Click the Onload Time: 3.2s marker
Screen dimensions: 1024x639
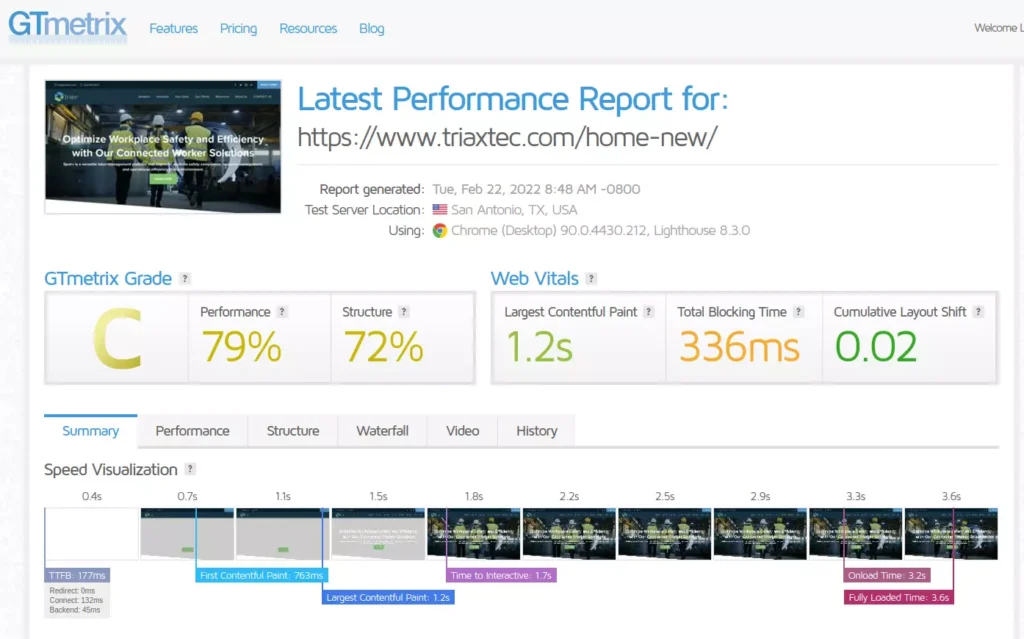(x=887, y=576)
